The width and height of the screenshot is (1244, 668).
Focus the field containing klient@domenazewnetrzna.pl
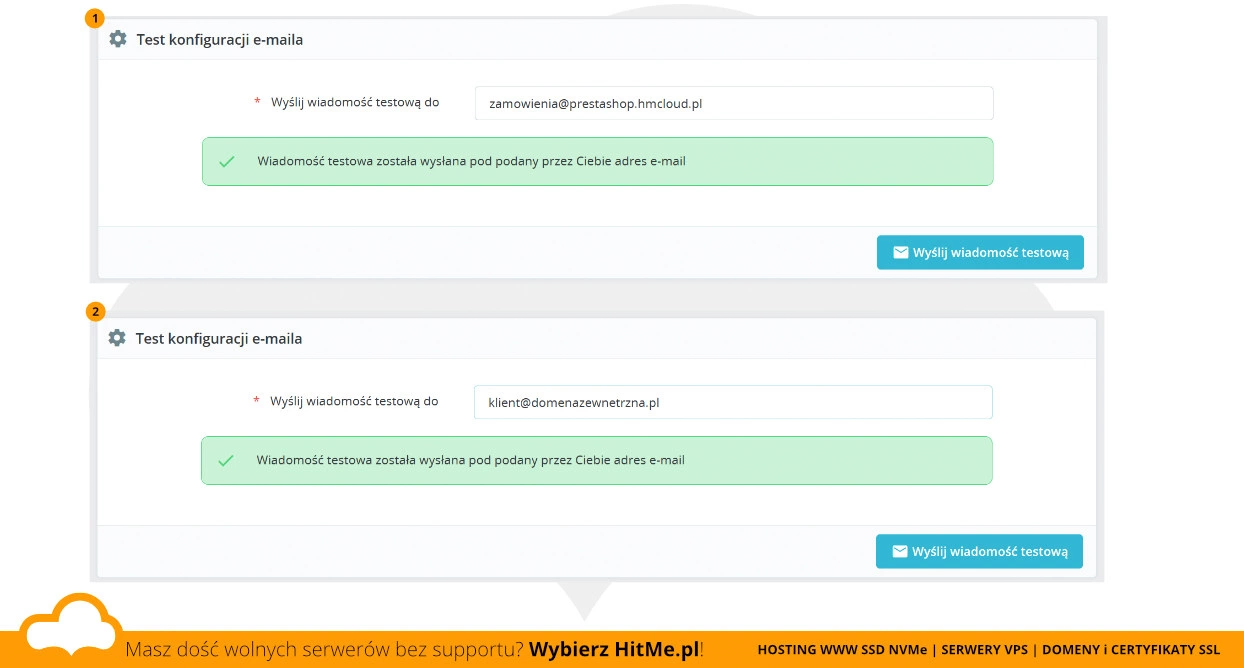[733, 402]
